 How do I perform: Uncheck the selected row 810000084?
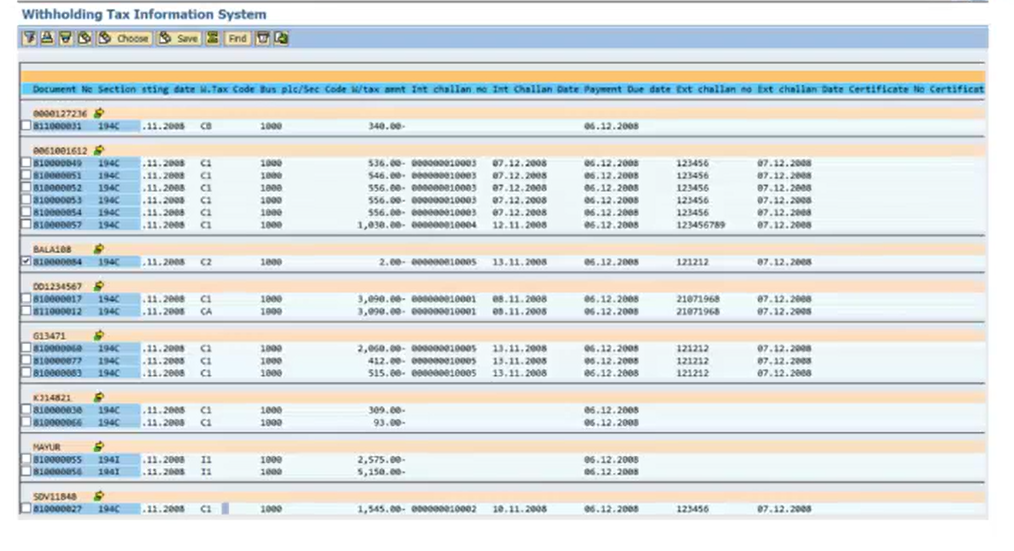26,261
